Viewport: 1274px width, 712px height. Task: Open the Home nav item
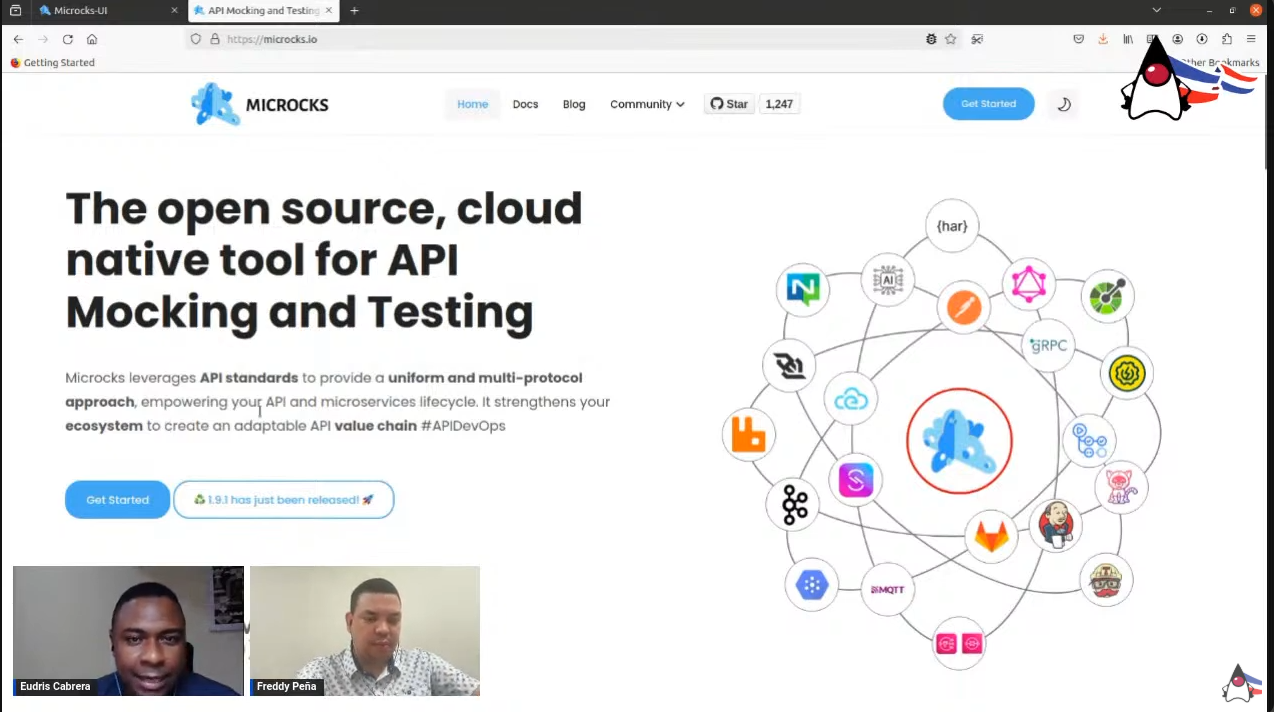473,104
